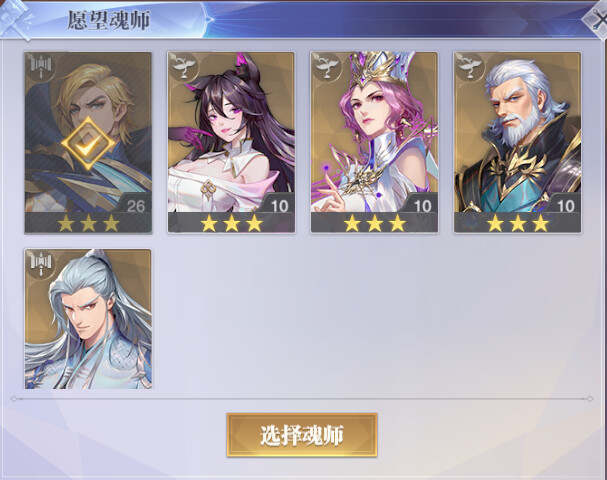Click the hammer emblem beside 愿望魂师 title
The image size is (607, 480).
pos(16,19)
